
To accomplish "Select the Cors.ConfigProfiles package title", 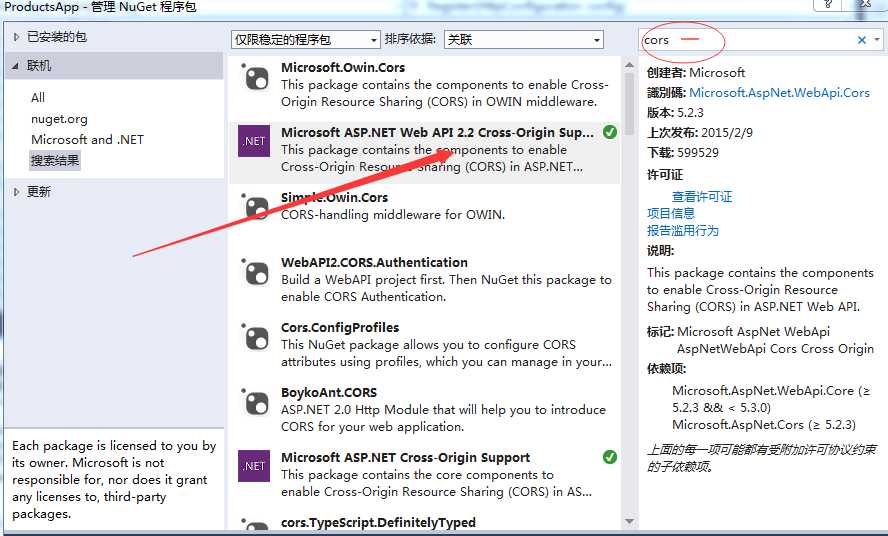I will point(340,327).
